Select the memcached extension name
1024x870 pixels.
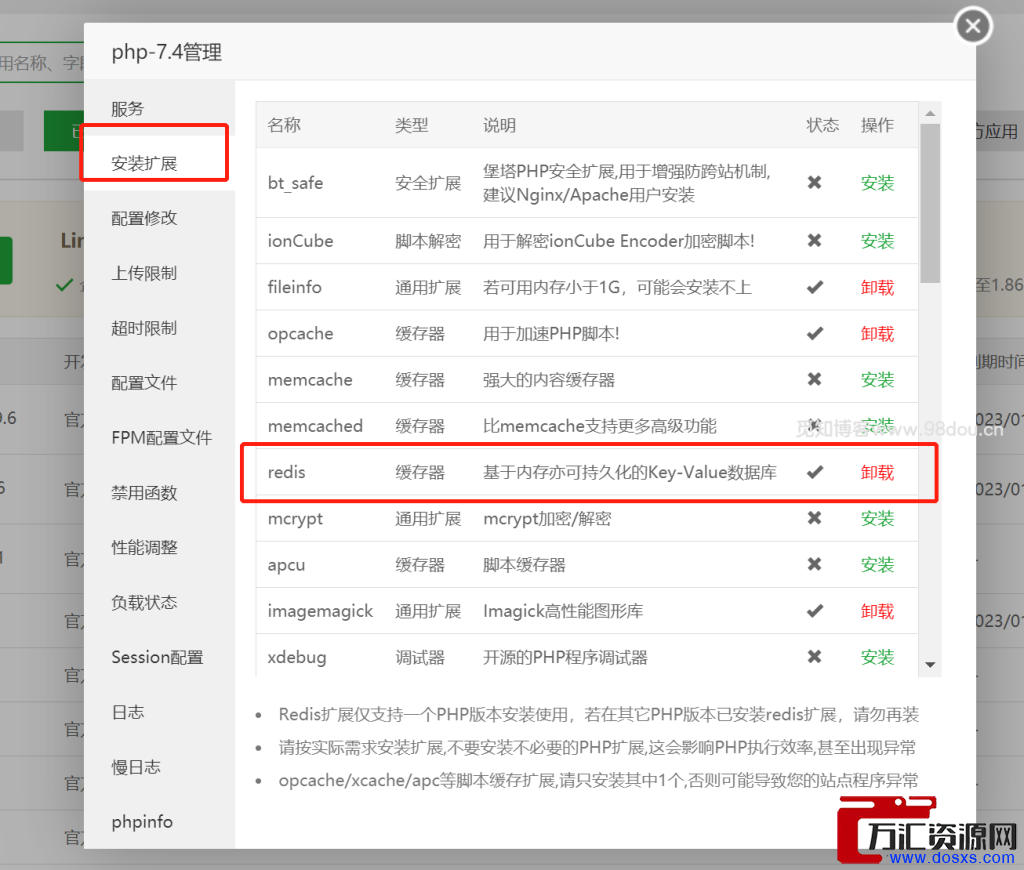click(315, 426)
